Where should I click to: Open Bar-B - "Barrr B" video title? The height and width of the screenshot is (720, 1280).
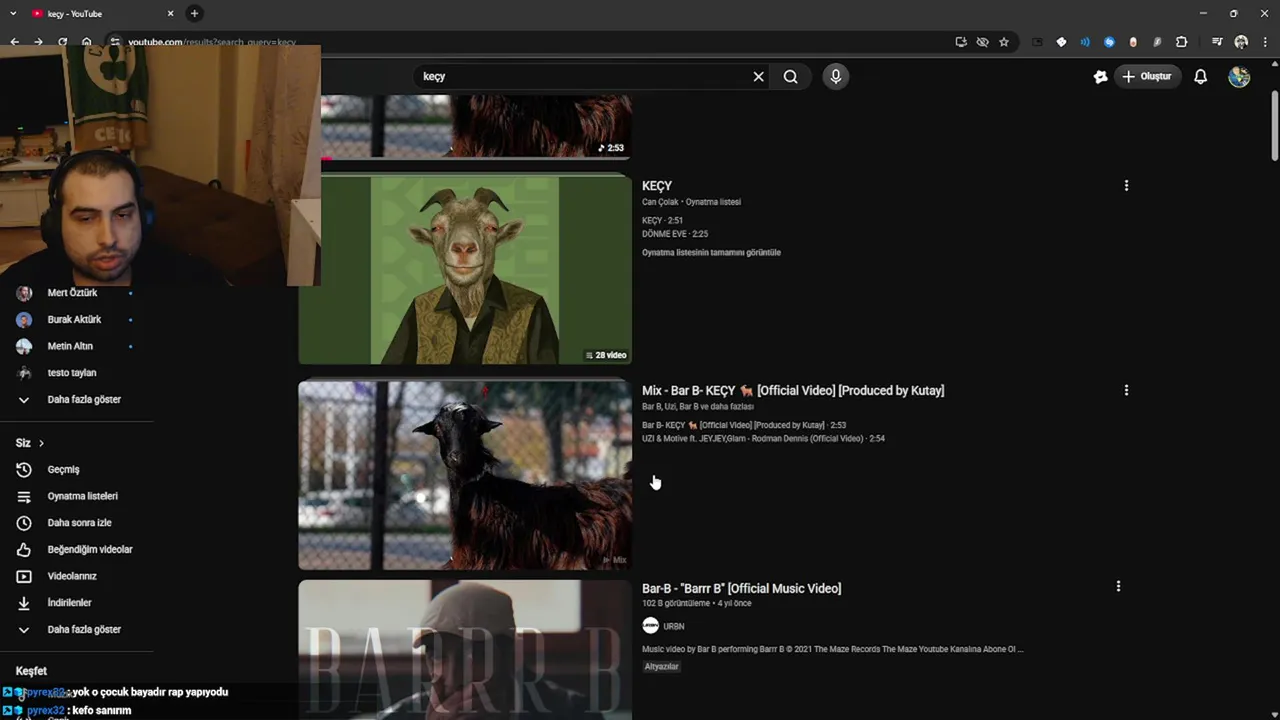741,588
